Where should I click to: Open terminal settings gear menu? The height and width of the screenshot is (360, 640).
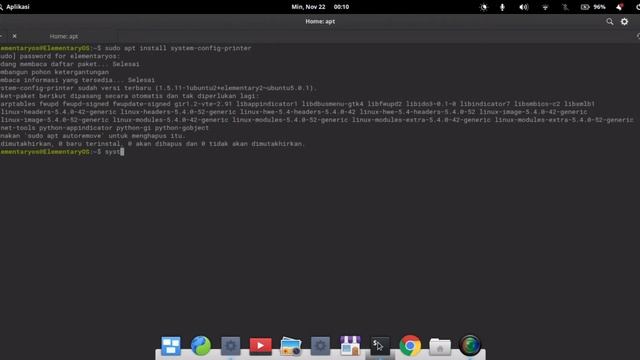(x=624, y=22)
